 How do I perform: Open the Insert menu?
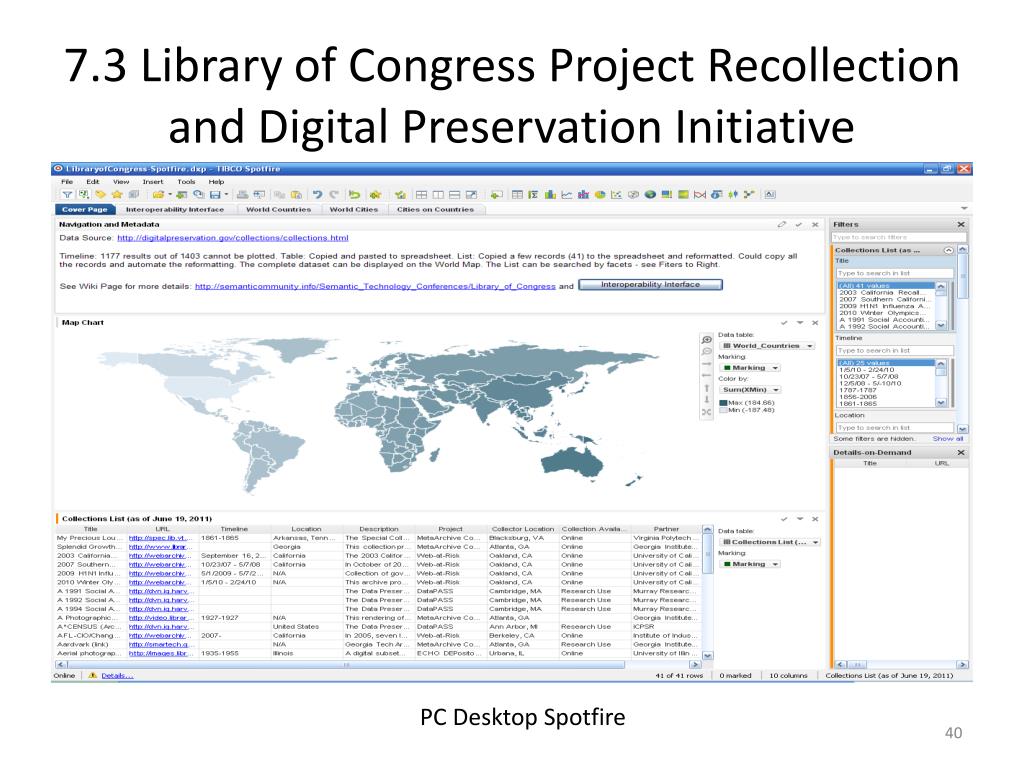point(153,182)
